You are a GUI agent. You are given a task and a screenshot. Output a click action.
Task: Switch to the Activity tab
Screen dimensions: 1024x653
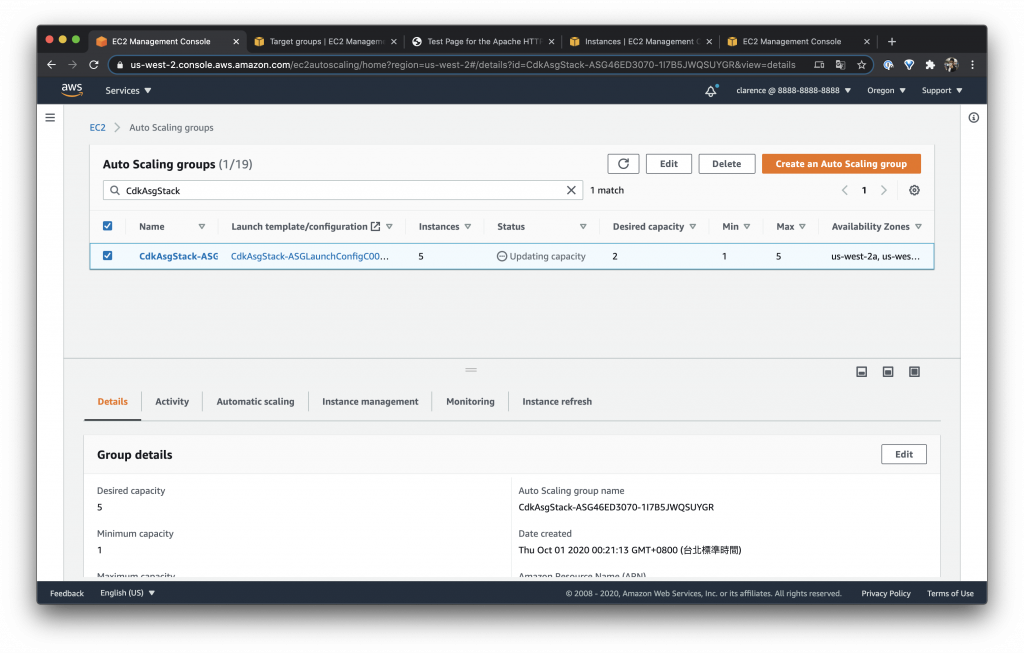(172, 402)
